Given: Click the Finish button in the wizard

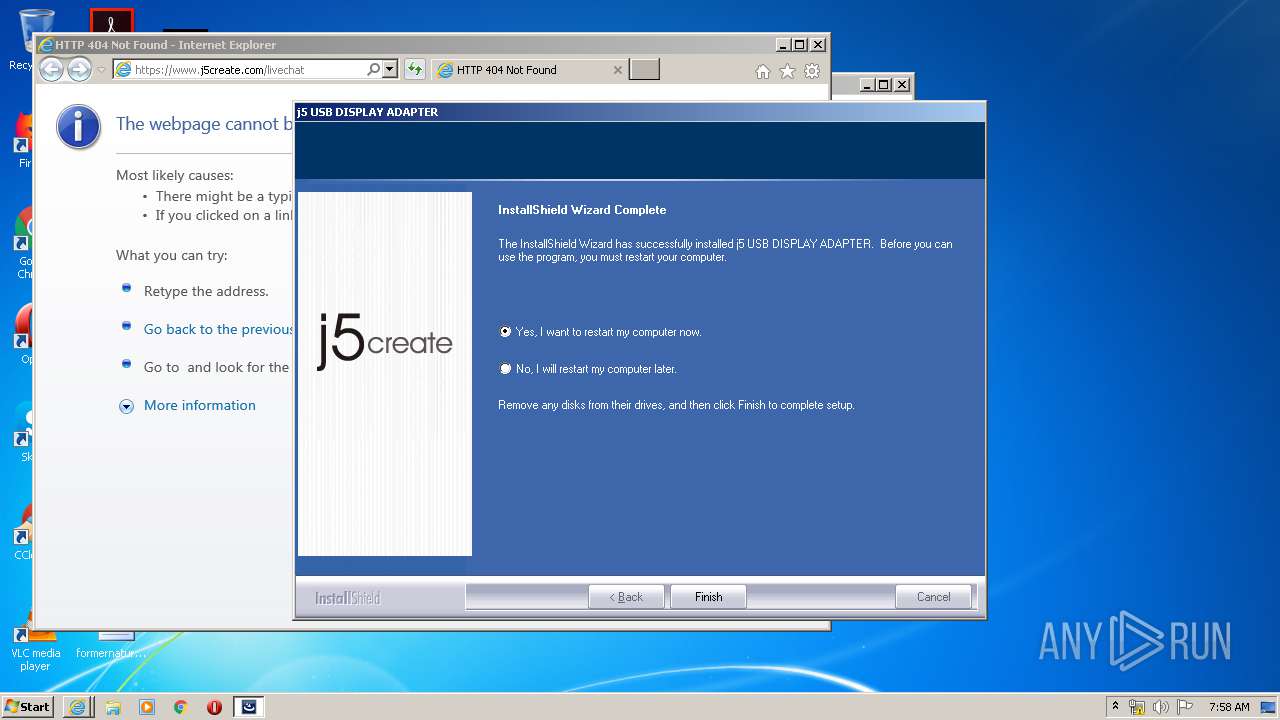Looking at the screenshot, I should 708,597.
